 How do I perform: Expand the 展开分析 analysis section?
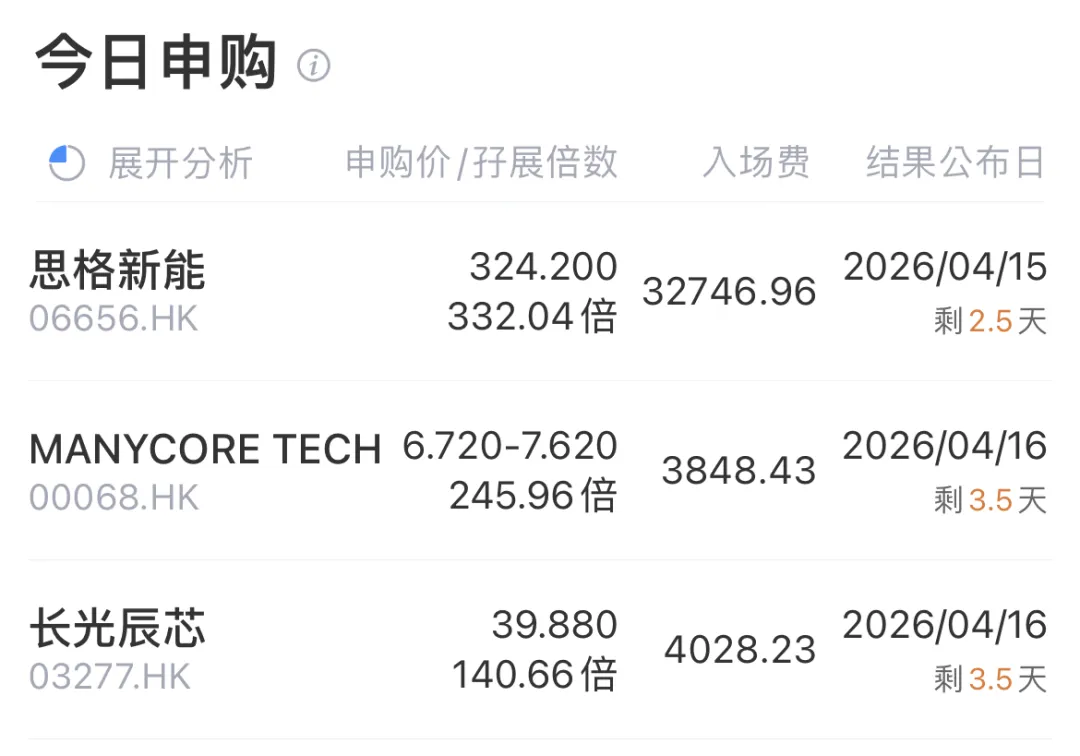(180, 163)
